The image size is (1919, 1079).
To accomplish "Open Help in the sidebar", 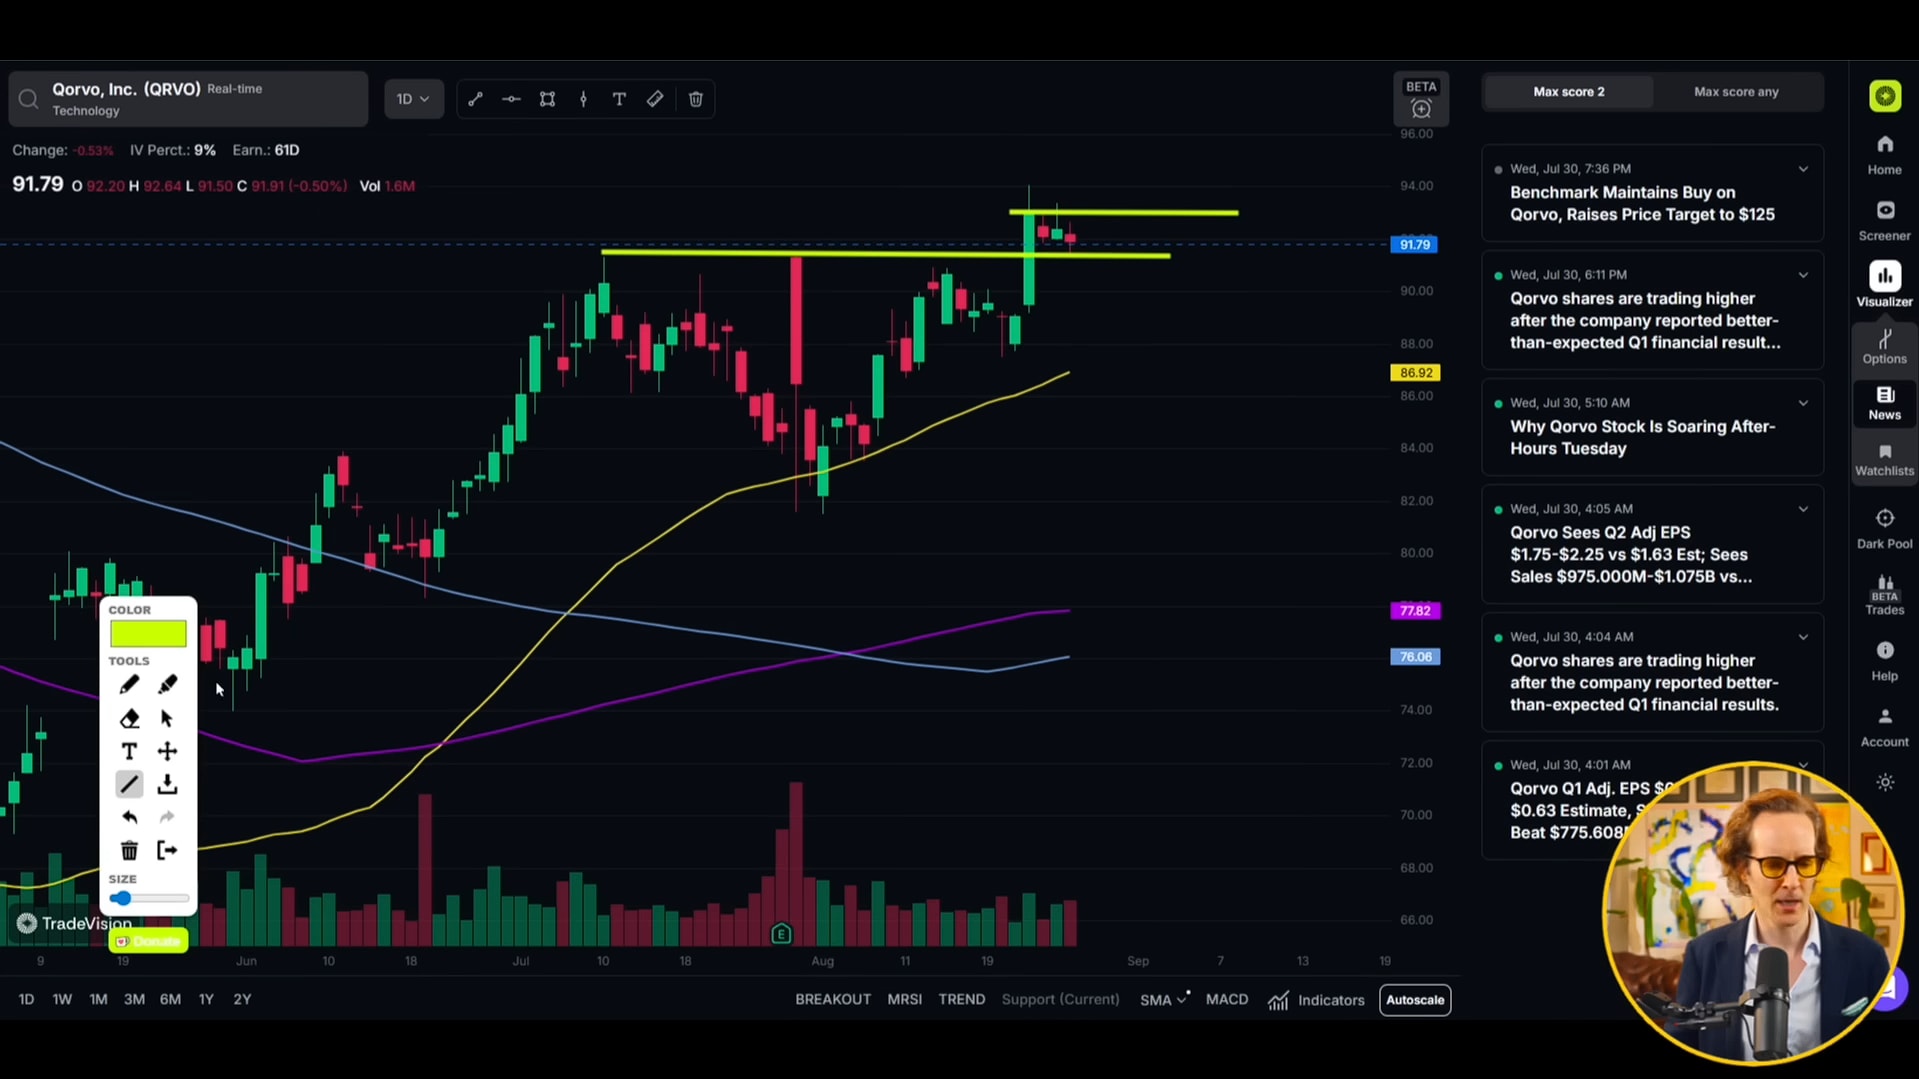I will (x=1885, y=661).
